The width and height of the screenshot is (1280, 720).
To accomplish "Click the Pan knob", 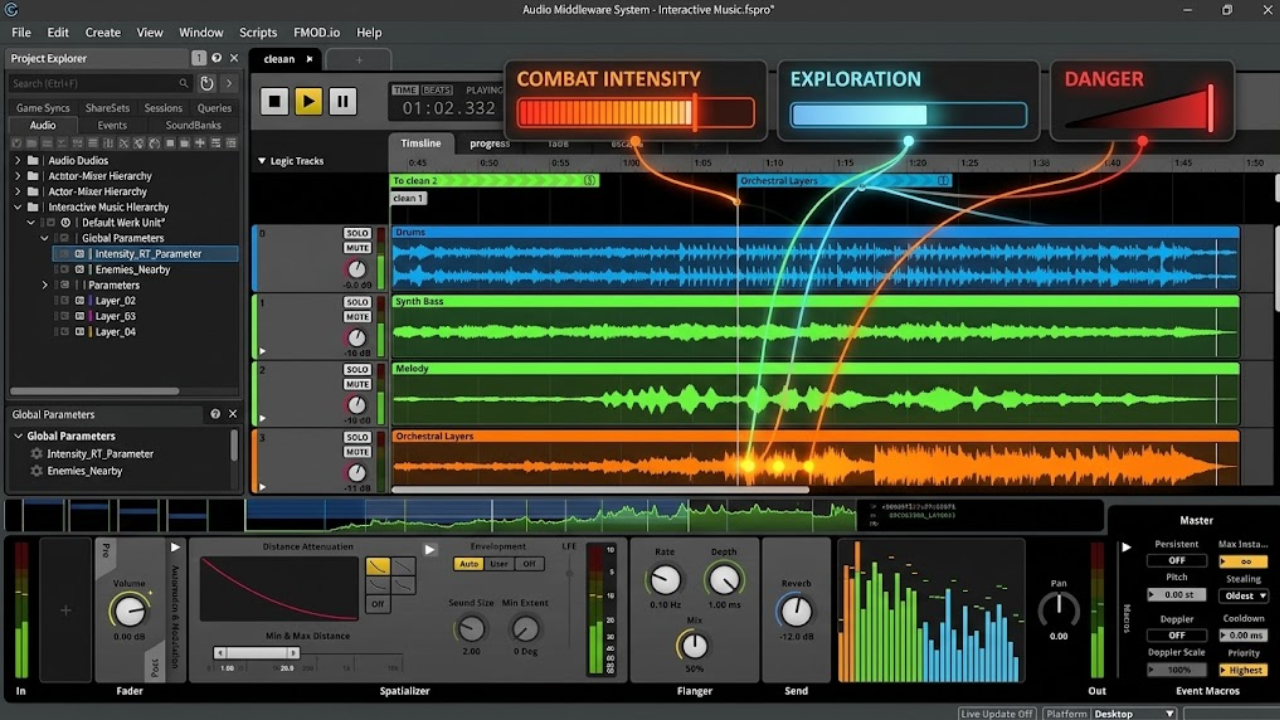I will pos(1059,609).
